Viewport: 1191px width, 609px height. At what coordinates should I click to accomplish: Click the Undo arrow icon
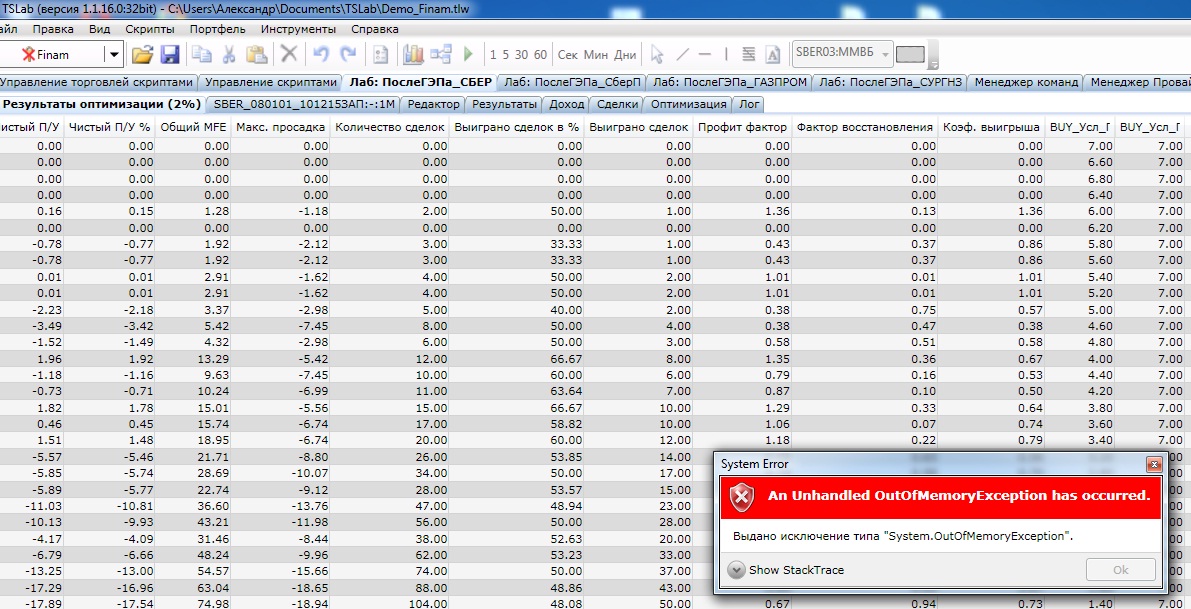[x=320, y=55]
